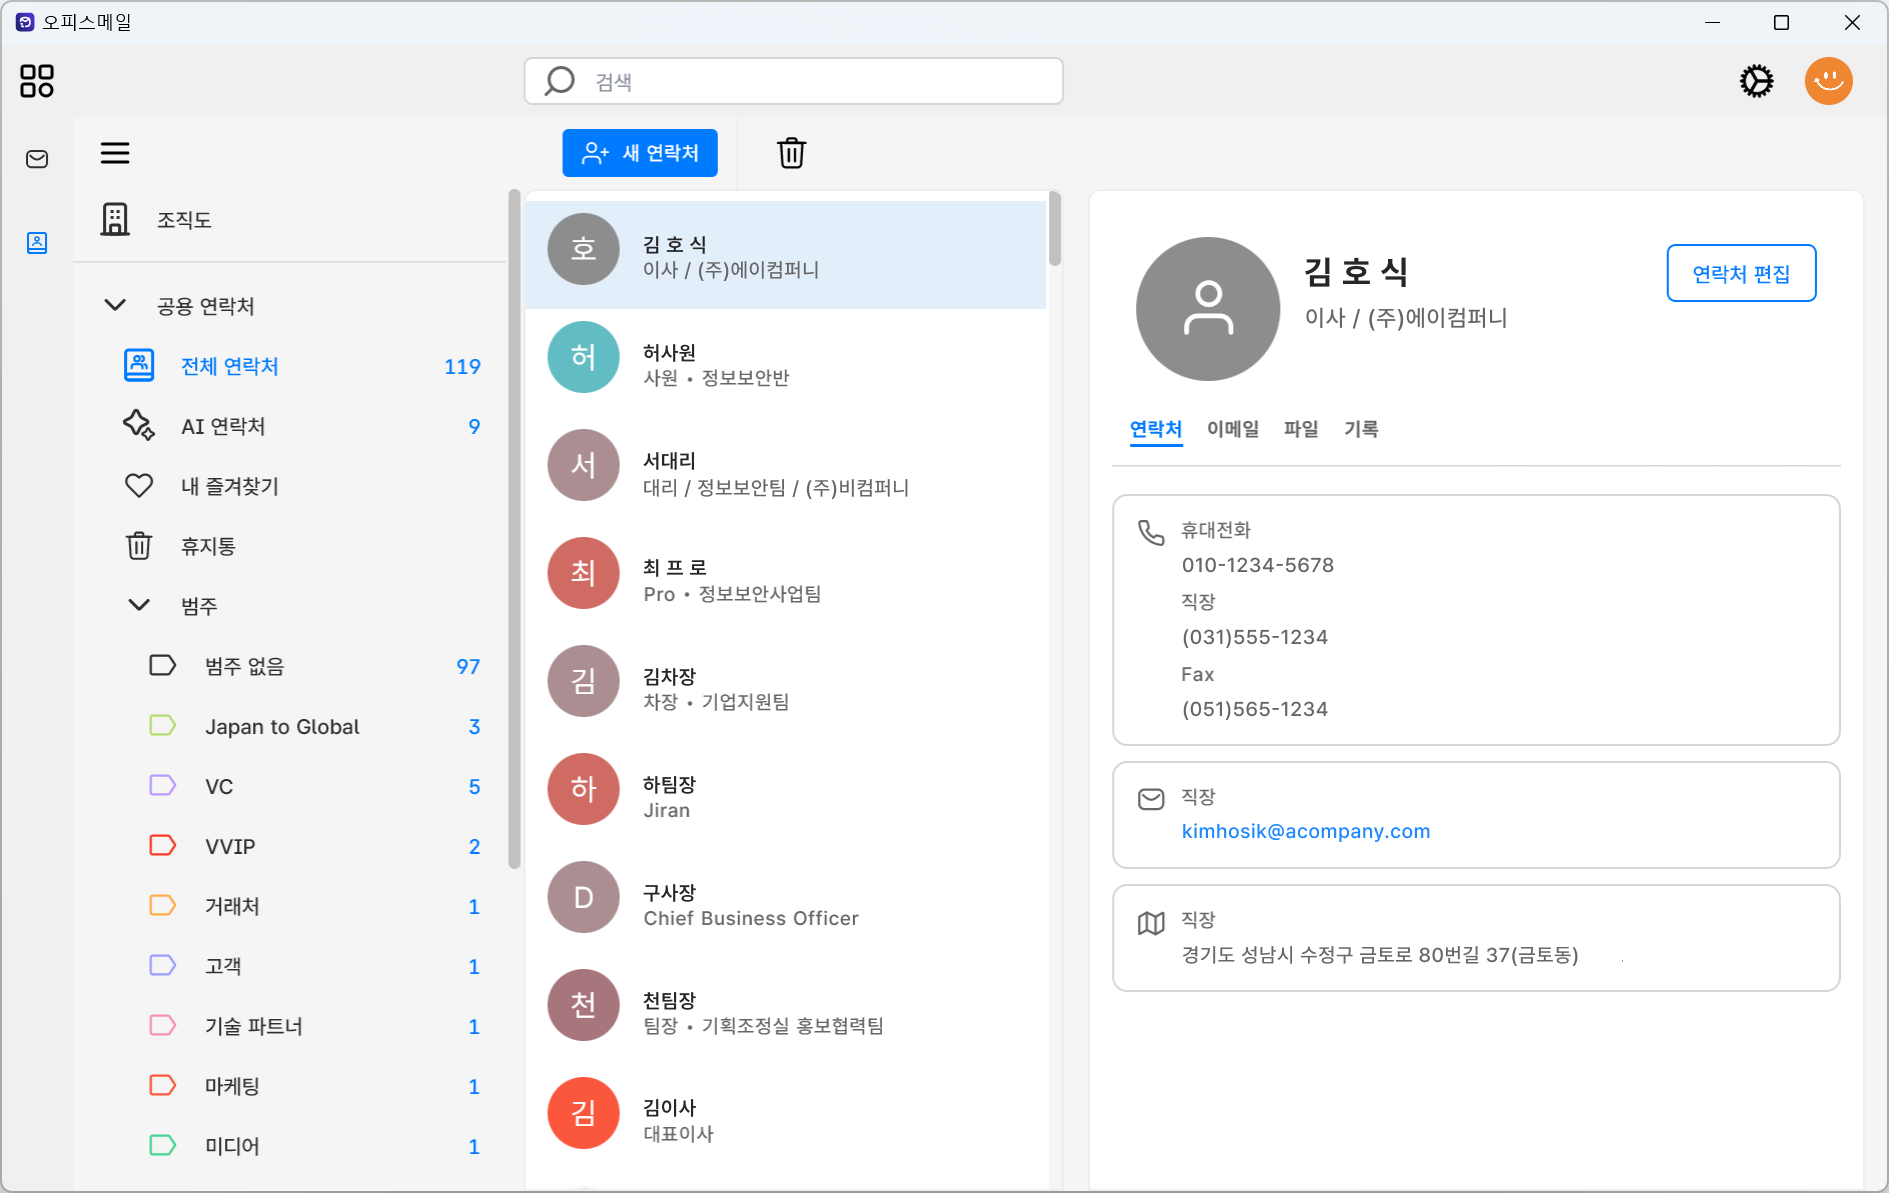The image size is (1889, 1193).
Task: Click the large profile picture of 김호식
Action: coord(1208,309)
